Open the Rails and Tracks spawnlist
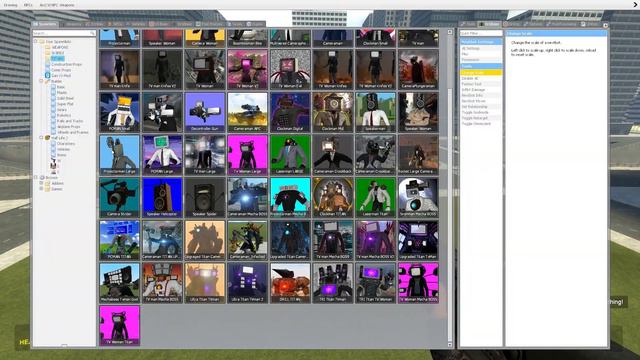Screen dimensions: 640x360 (x=70, y=121)
